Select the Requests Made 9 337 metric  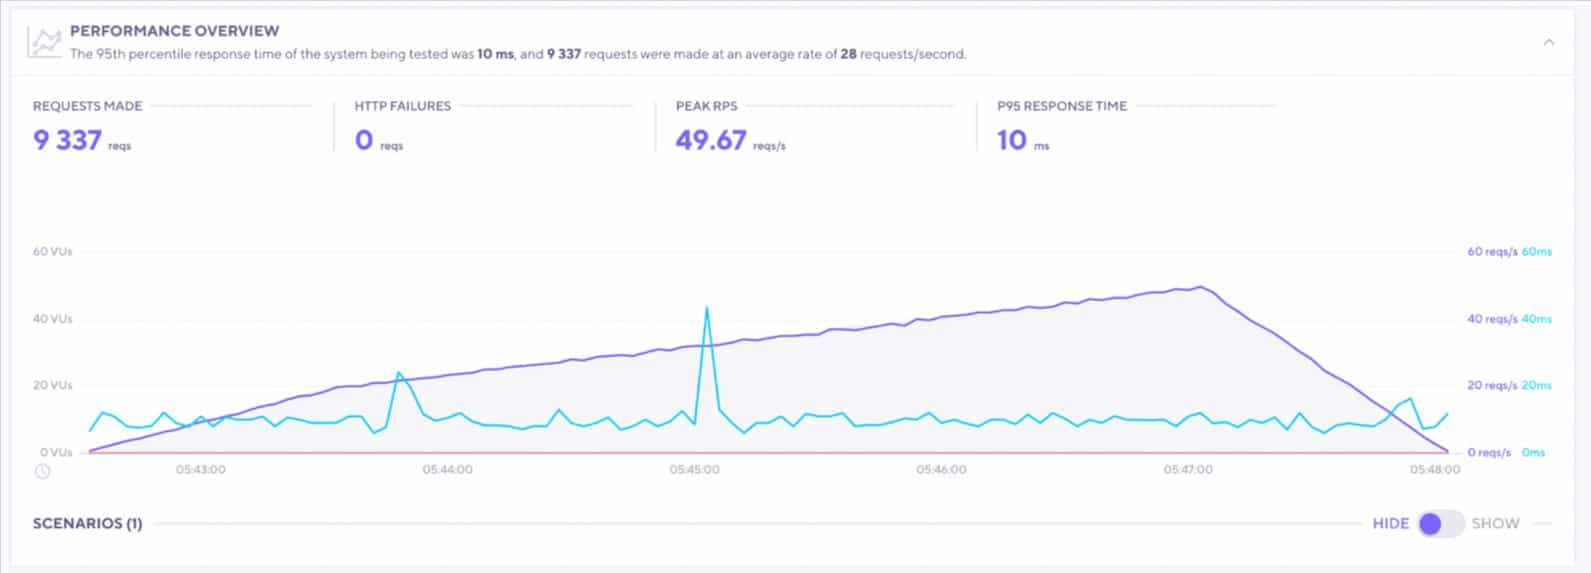pos(68,140)
